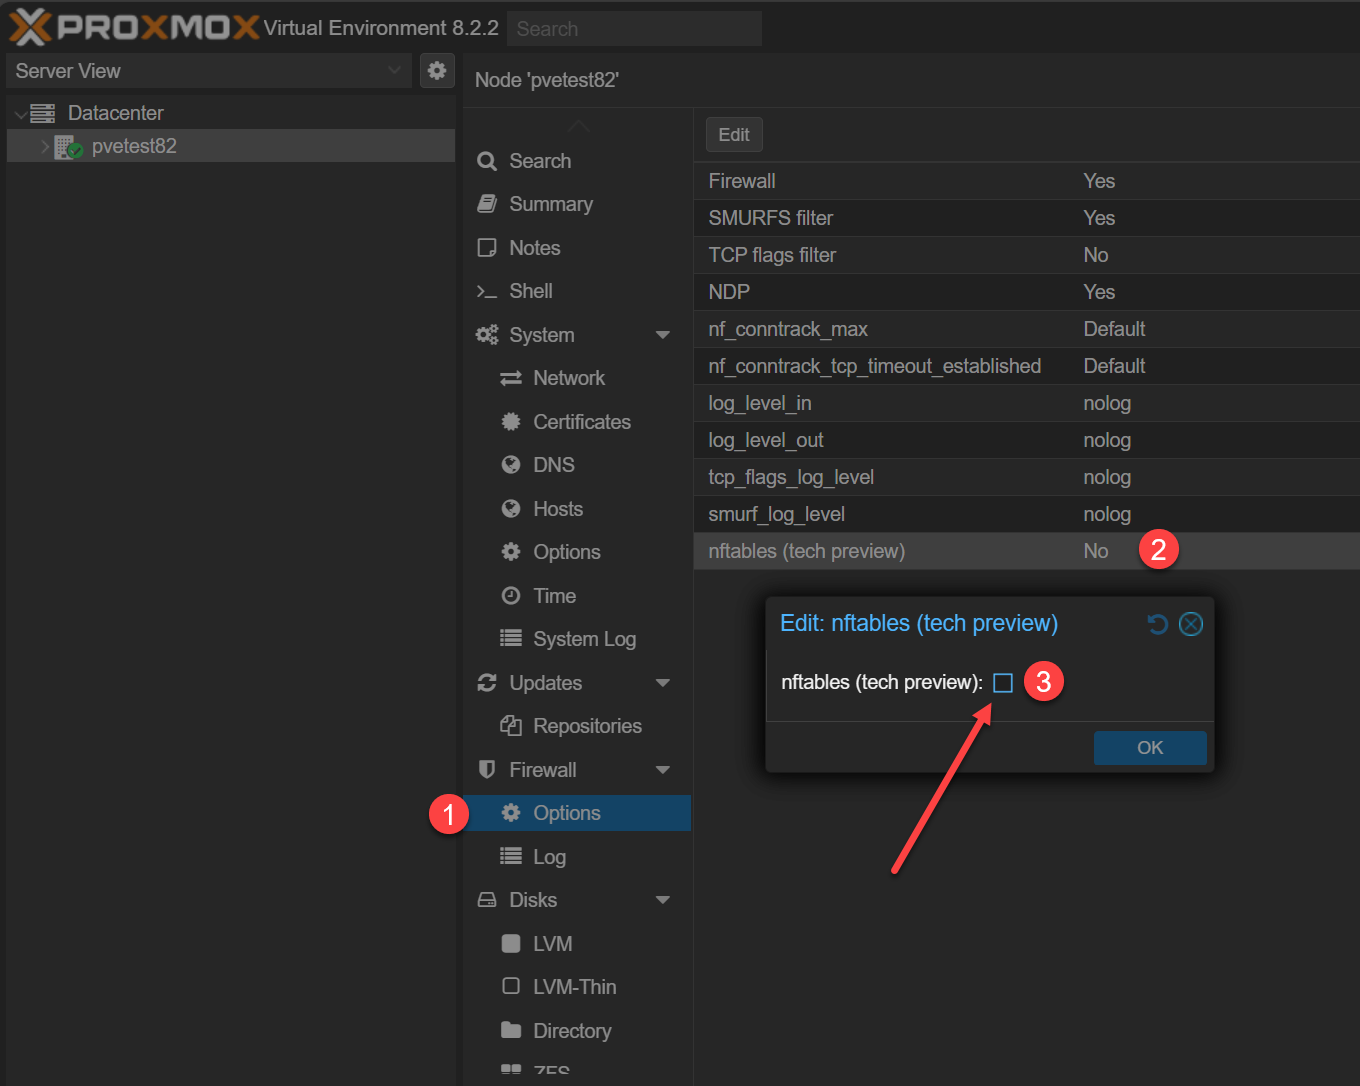Click the gear icon beside Firewall Options
Viewport: 1360px width, 1086px height.
(511, 813)
